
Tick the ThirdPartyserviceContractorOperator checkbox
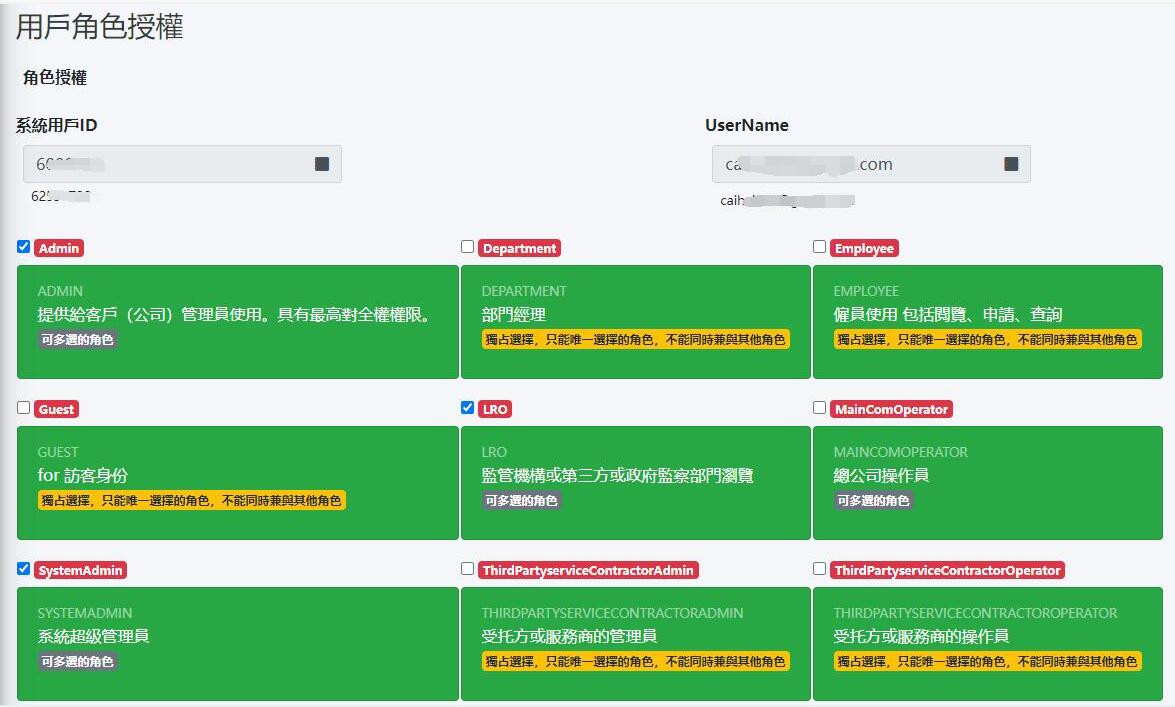point(820,569)
